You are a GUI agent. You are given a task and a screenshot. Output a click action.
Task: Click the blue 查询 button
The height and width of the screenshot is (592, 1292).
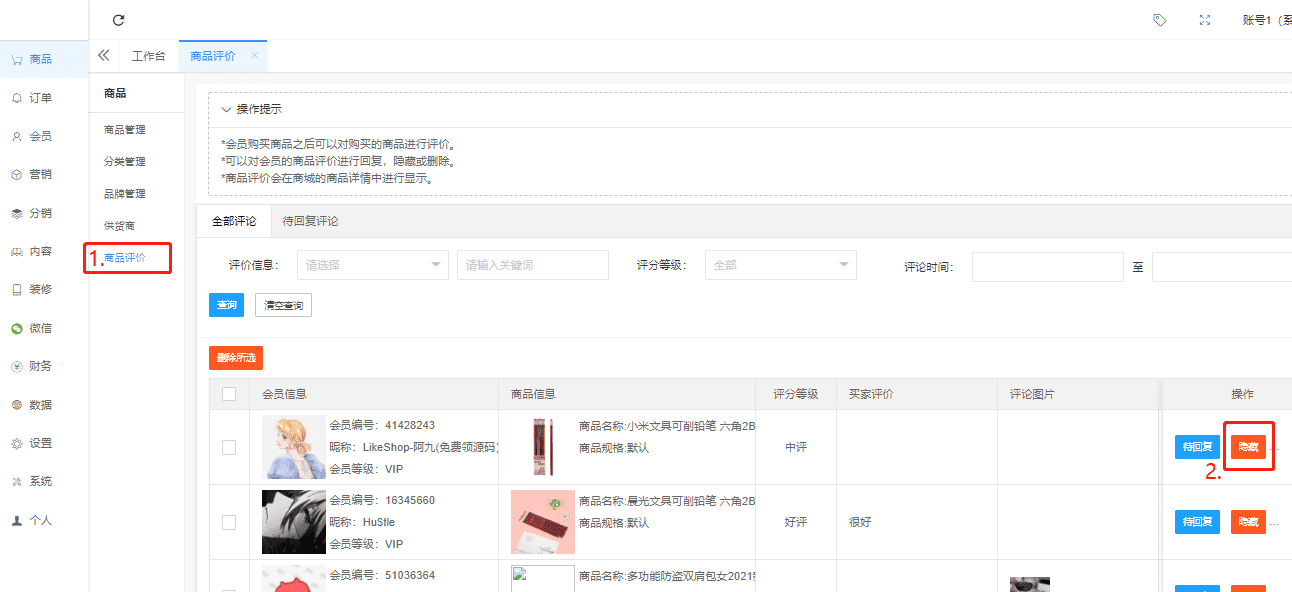[226, 305]
